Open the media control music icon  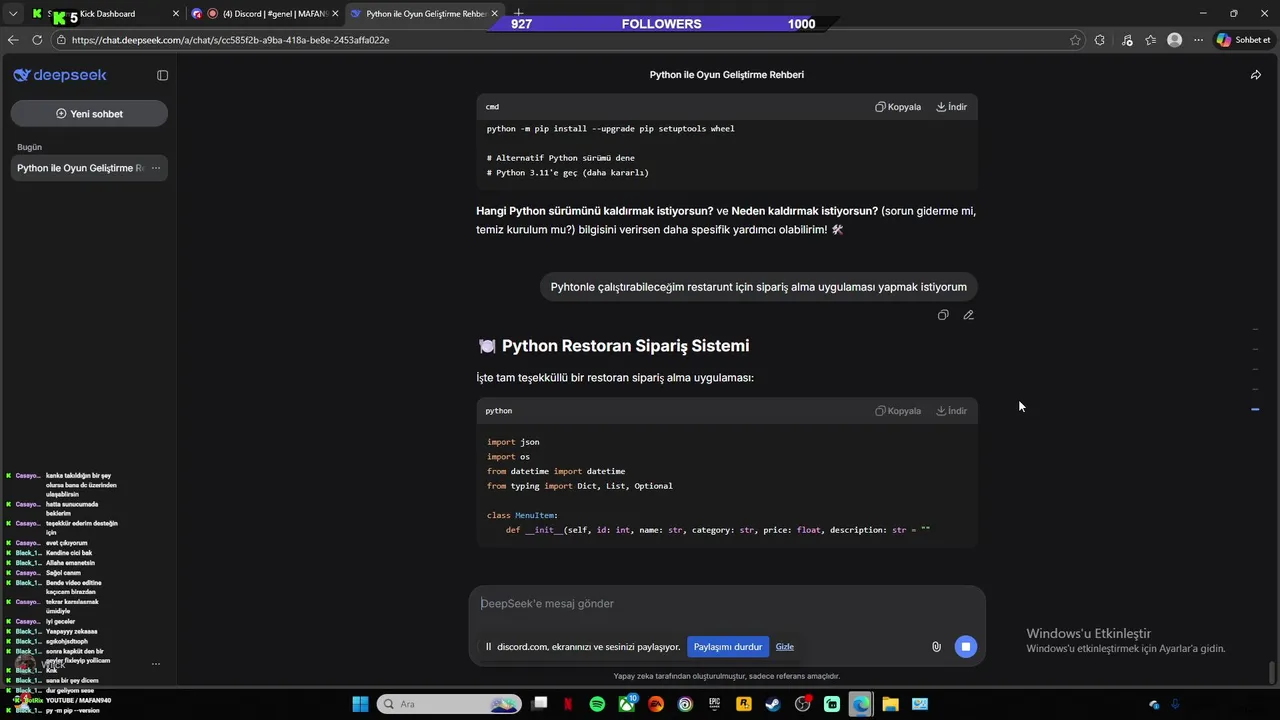click(1127, 40)
